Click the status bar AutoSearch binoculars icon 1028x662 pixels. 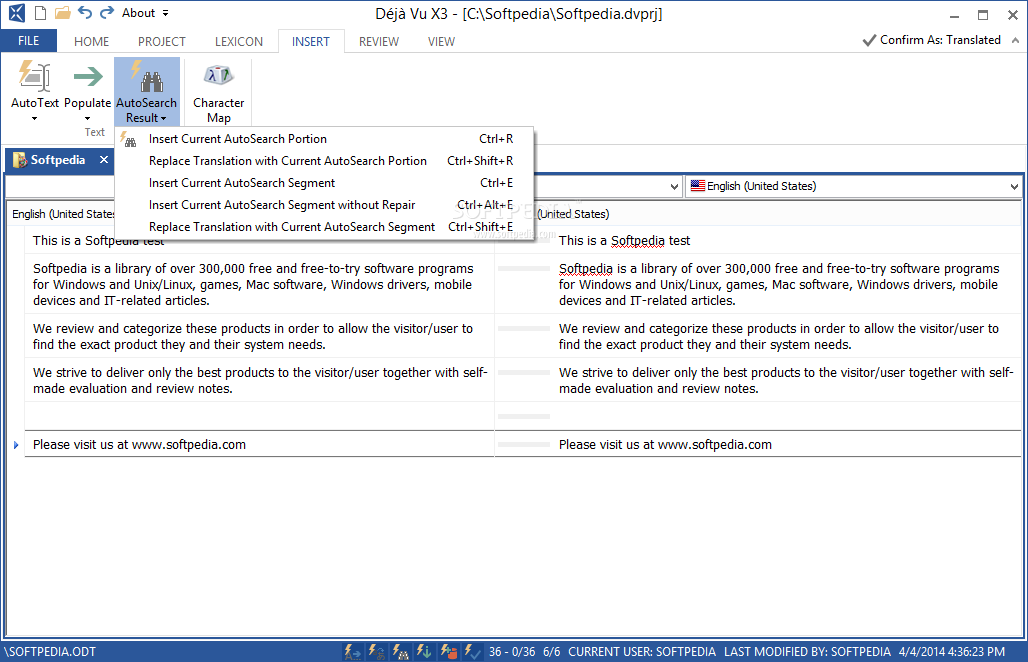(x=400, y=652)
